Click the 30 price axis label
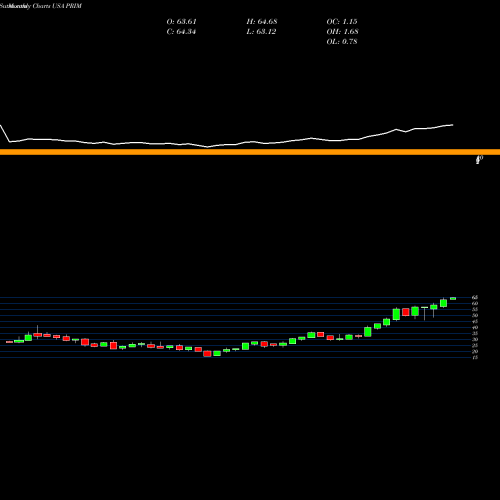This screenshot has height=500, width=500. (x=475, y=339)
